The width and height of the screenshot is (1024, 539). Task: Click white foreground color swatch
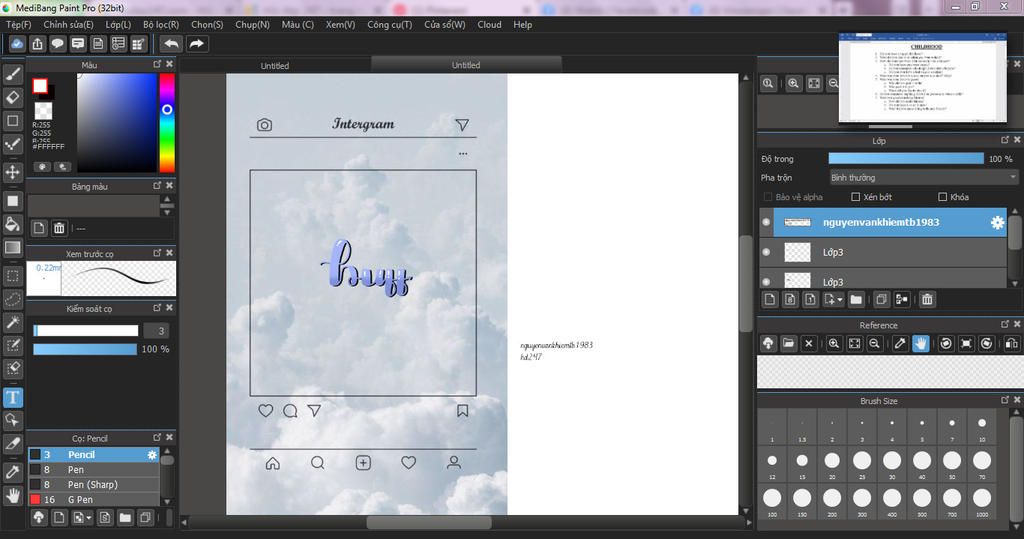pyautogui.click(x=40, y=86)
